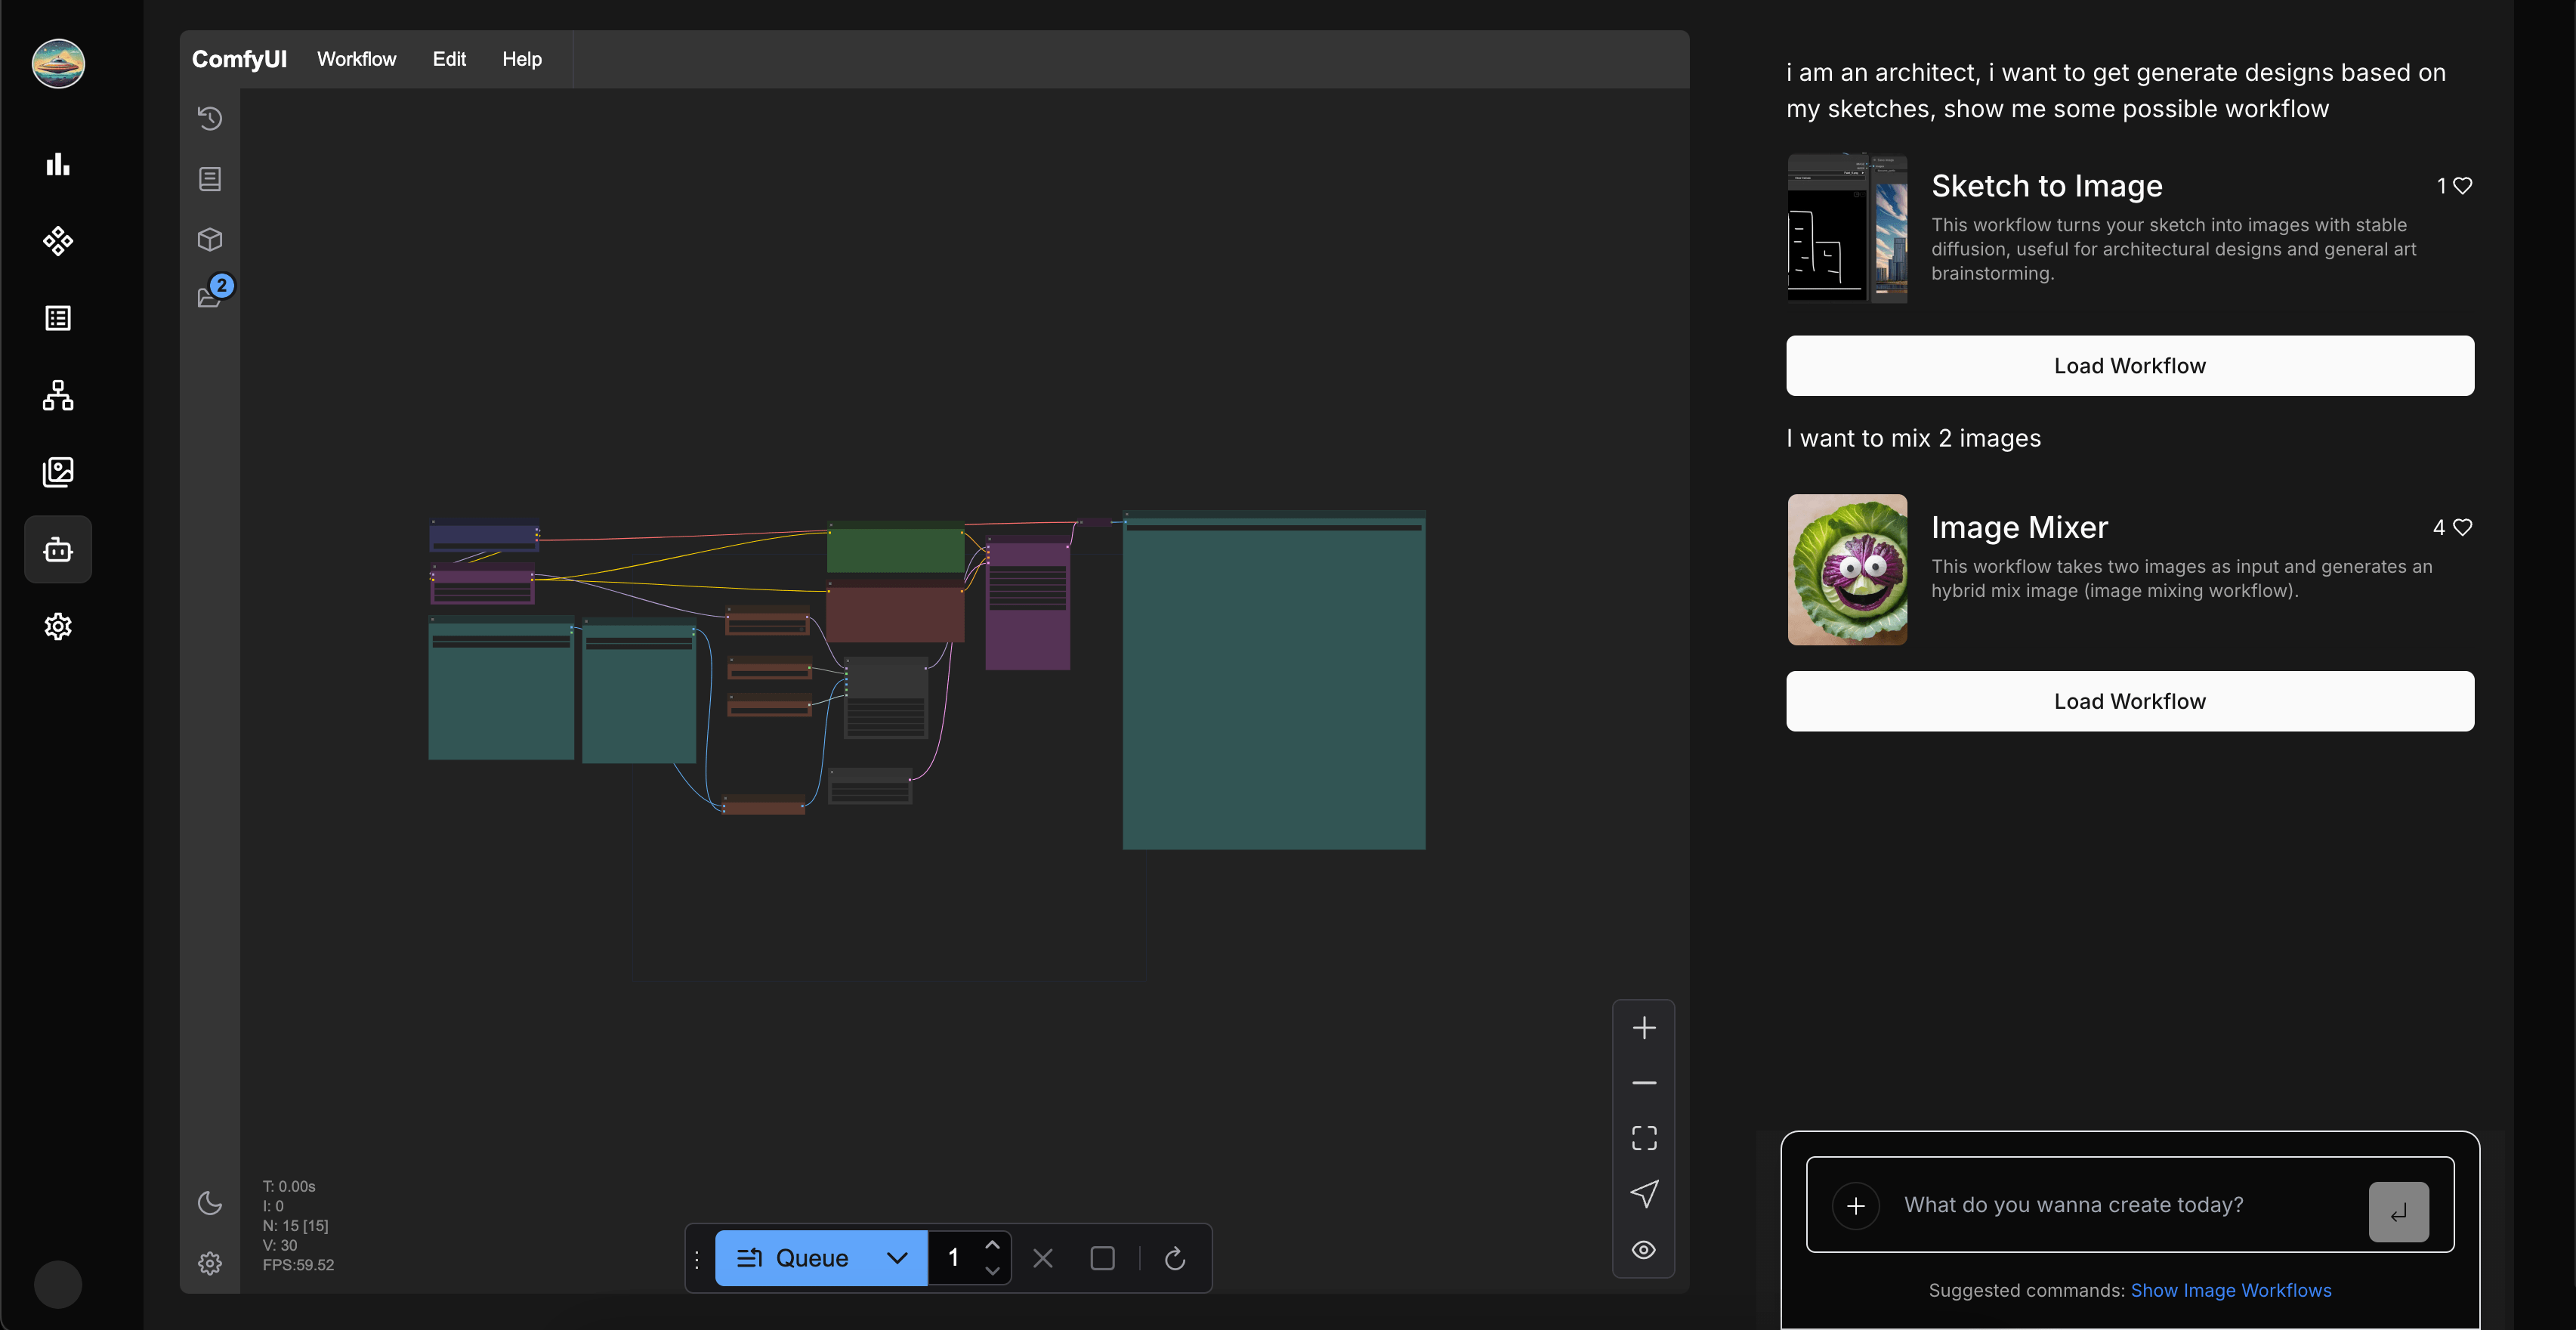Like the Sketch to Image workflow heart
2576x1330 pixels.
click(2462, 186)
